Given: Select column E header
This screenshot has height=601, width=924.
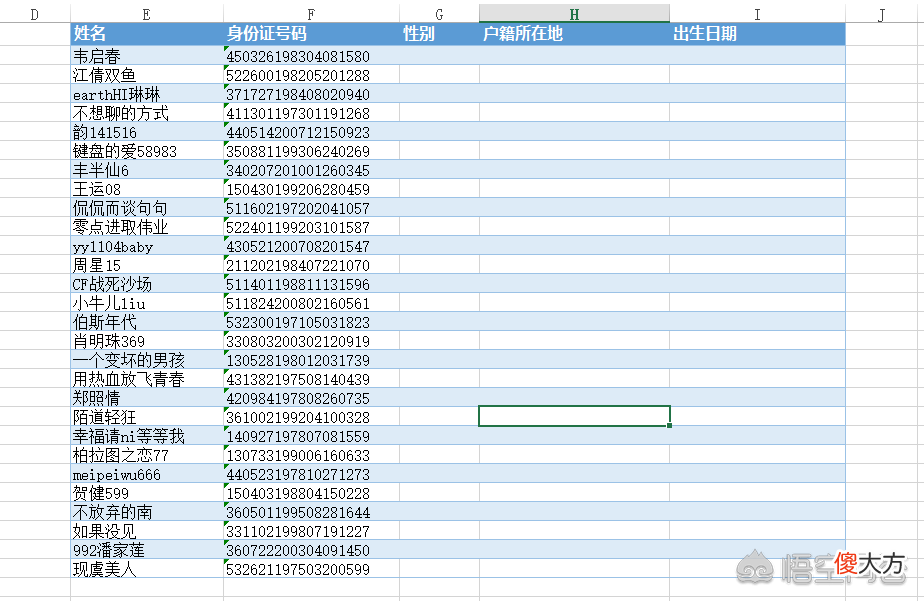Looking at the screenshot, I should point(147,14).
